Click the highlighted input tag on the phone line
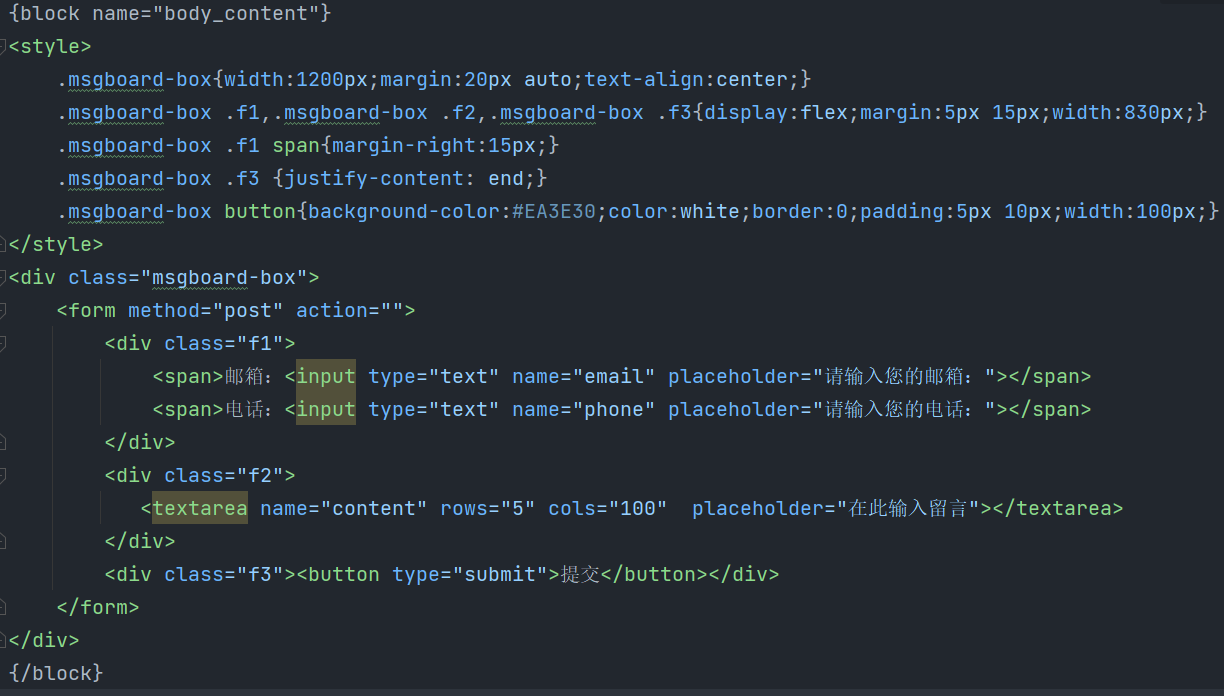The width and height of the screenshot is (1224, 696). click(326, 409)
